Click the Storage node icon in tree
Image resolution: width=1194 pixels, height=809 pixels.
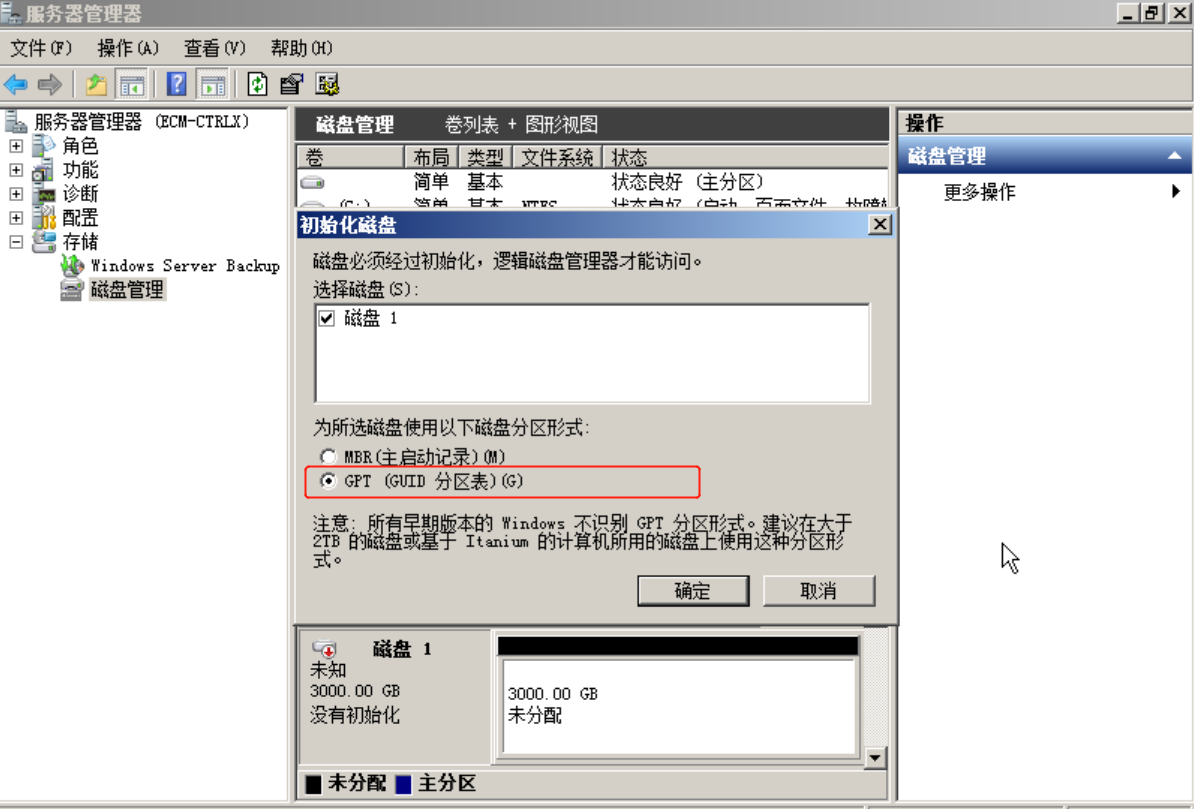point(44,242)
